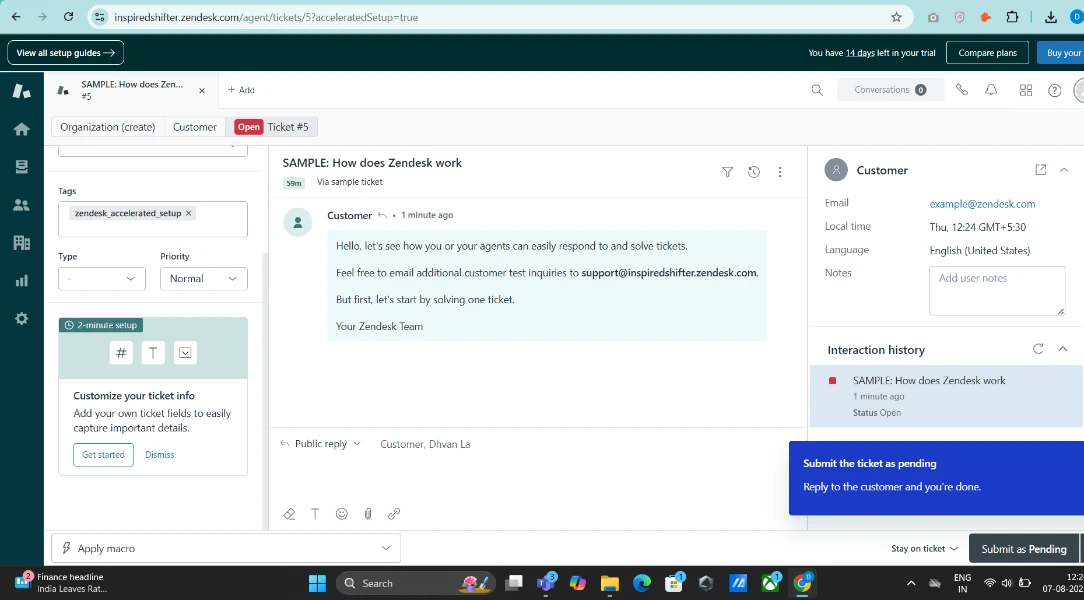Open browser extensions puzzle icon

tap(1012, 17)
